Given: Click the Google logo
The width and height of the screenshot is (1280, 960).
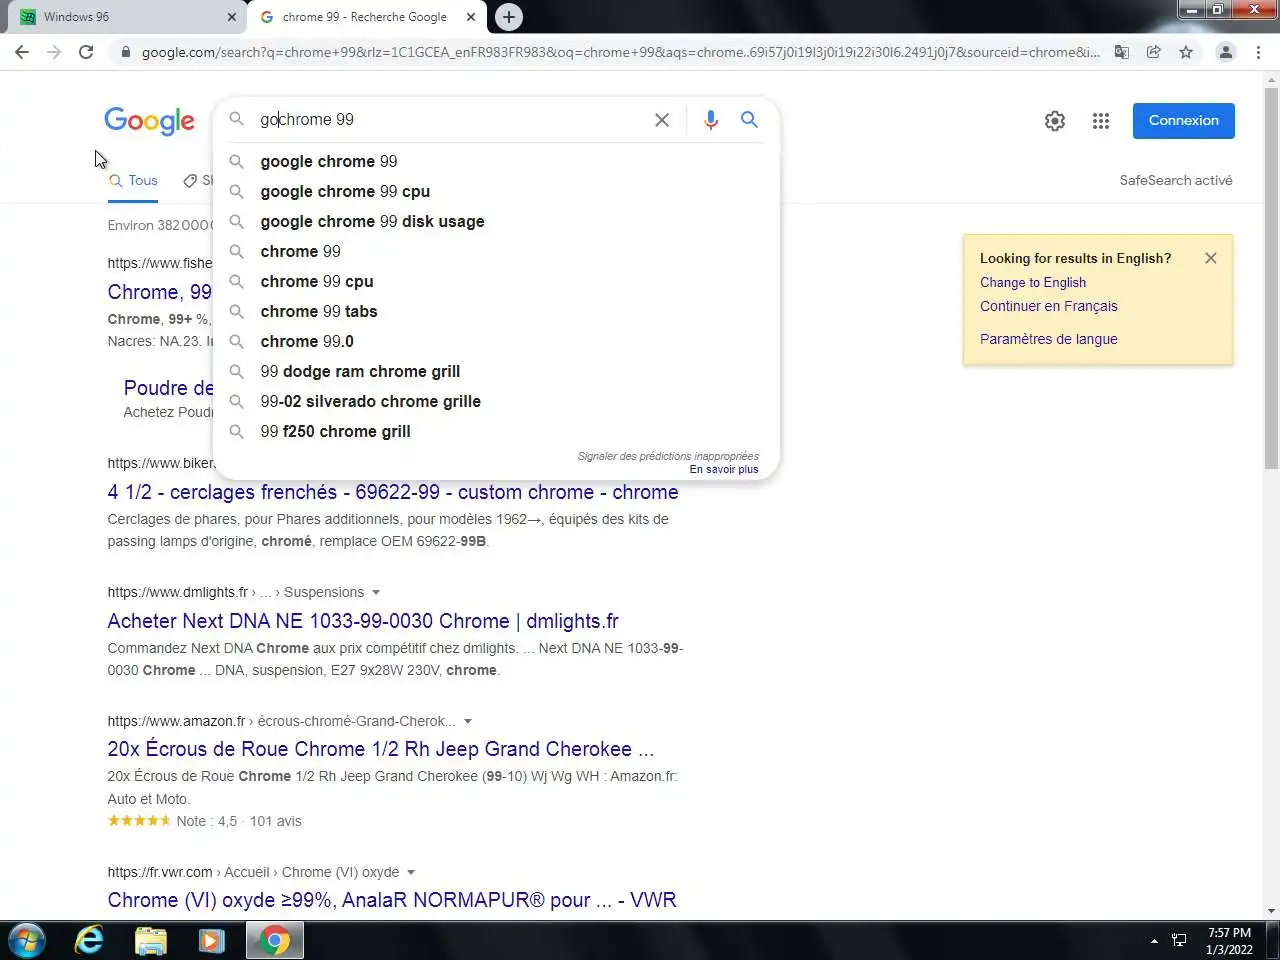Looking at the screenshot, I should [x=150, y=121].
